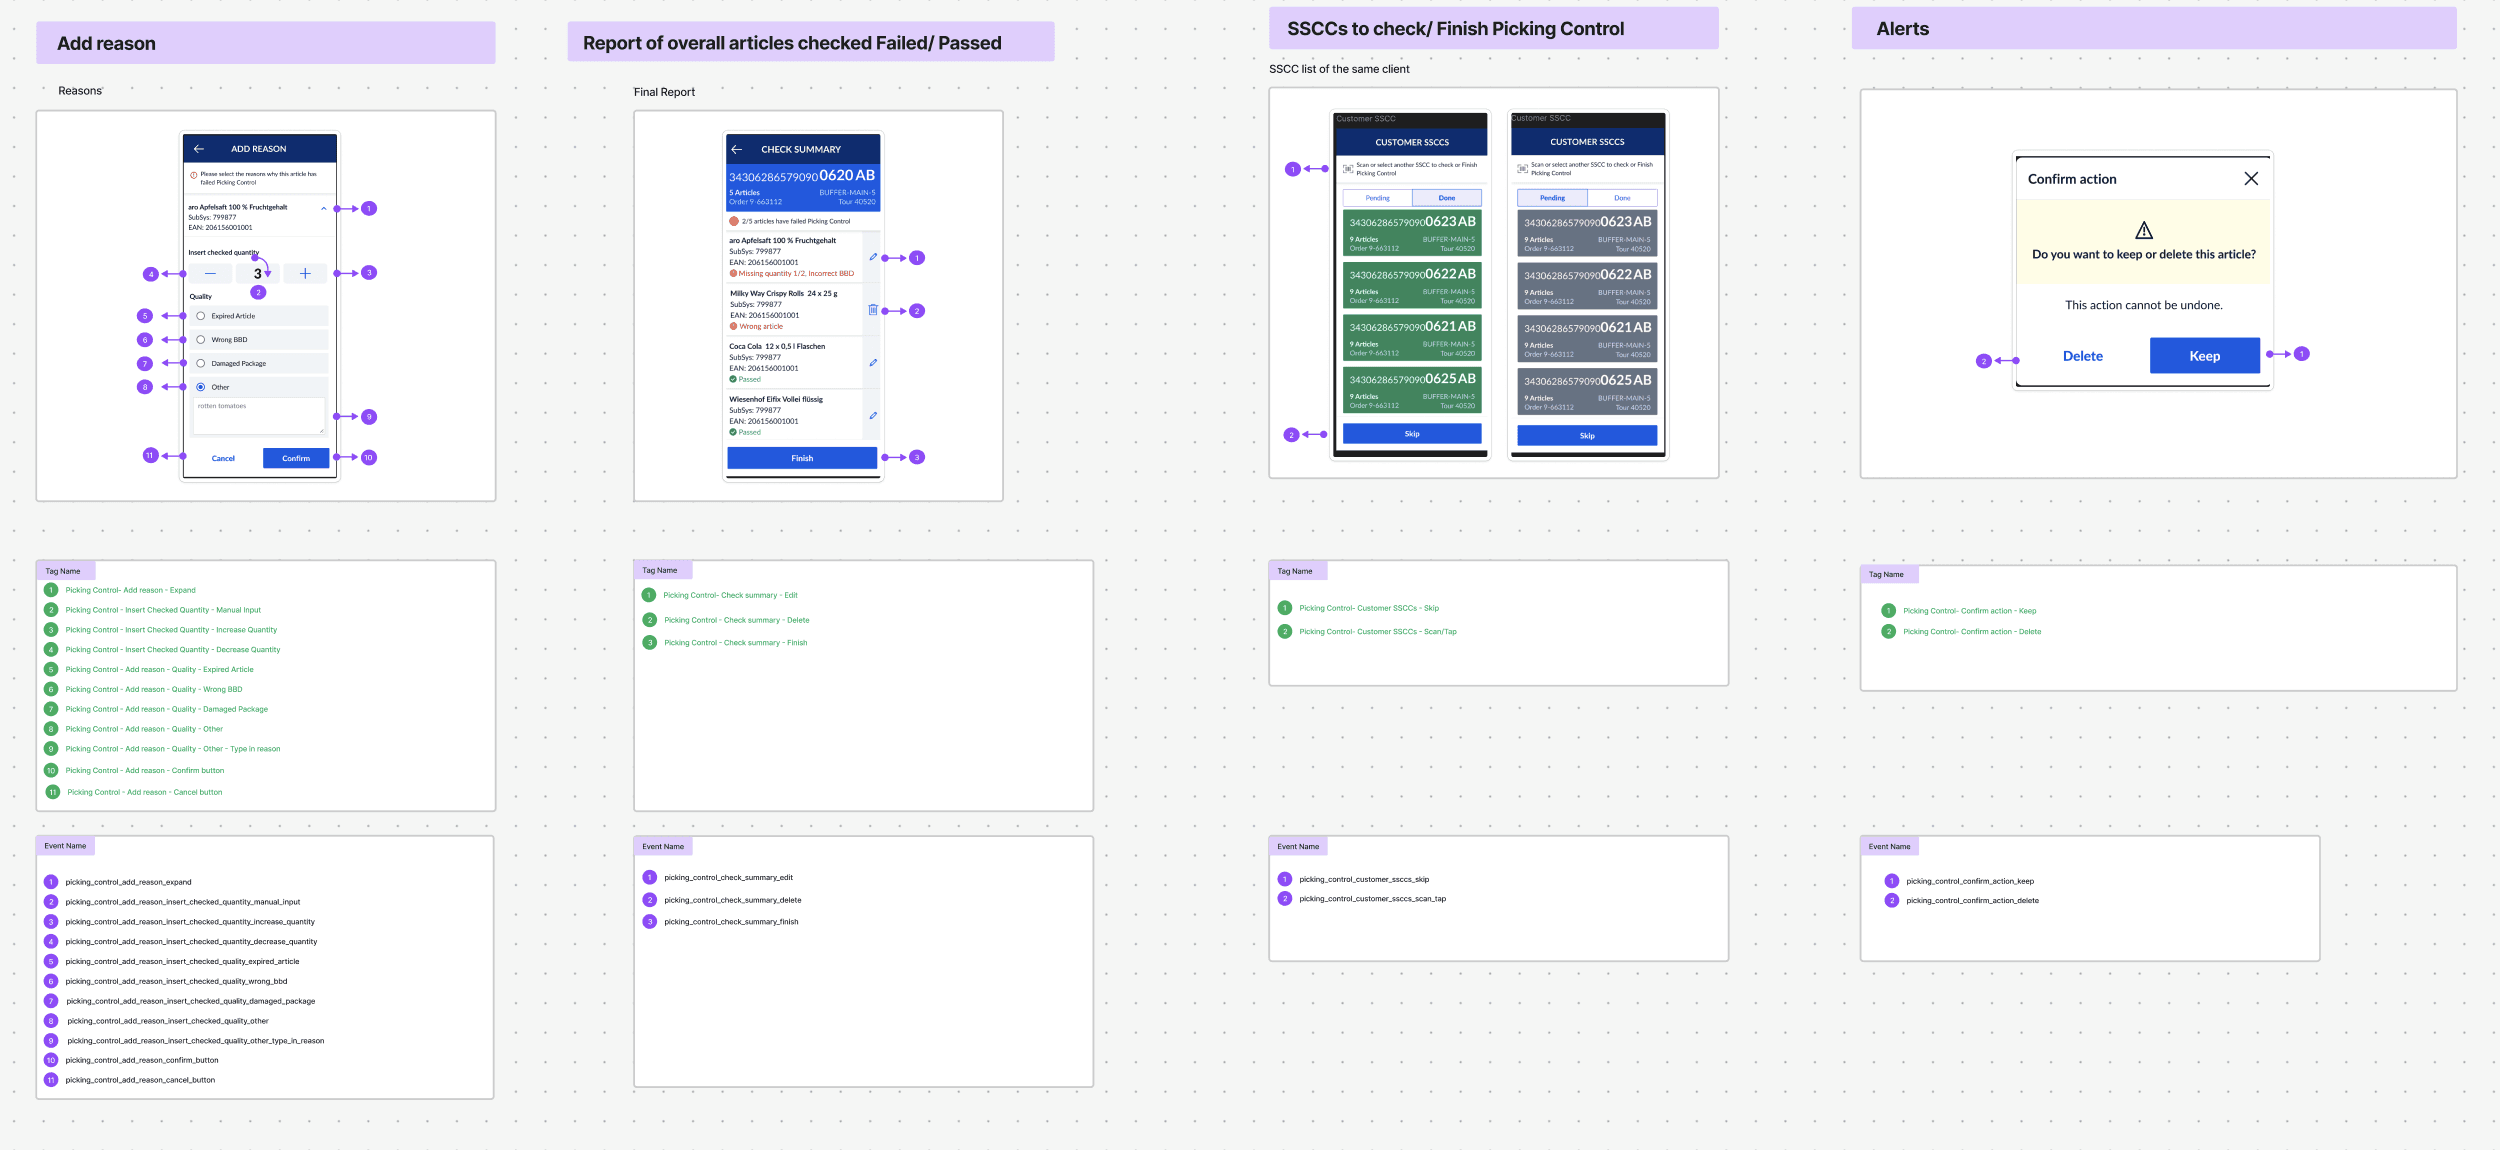Delete the Milky Way Crispy Rolls article
Screen dimensions: 2500x1150
(x=873, y=310)
